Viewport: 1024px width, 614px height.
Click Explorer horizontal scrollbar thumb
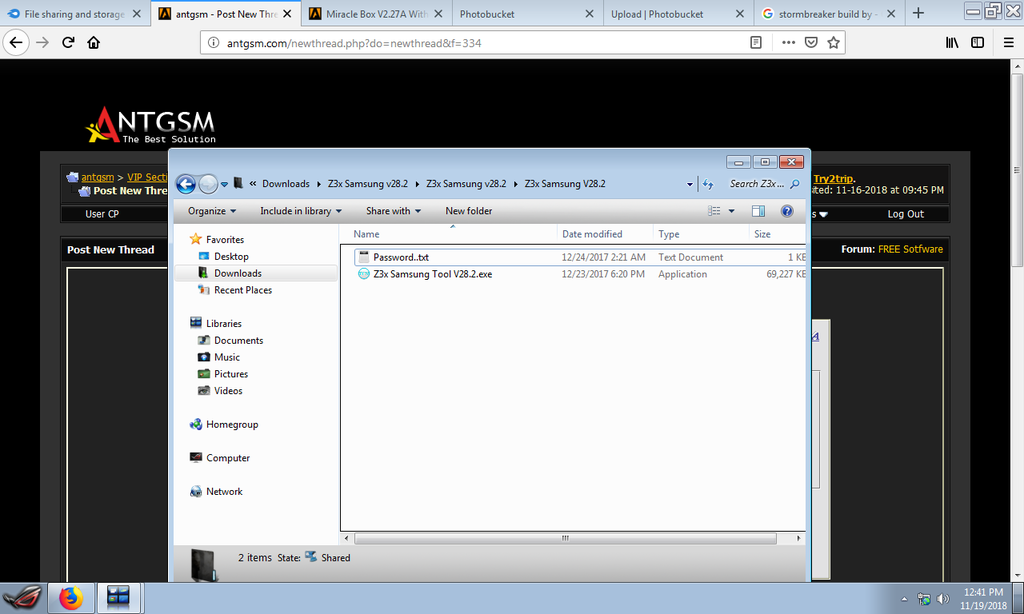[566, 538]
